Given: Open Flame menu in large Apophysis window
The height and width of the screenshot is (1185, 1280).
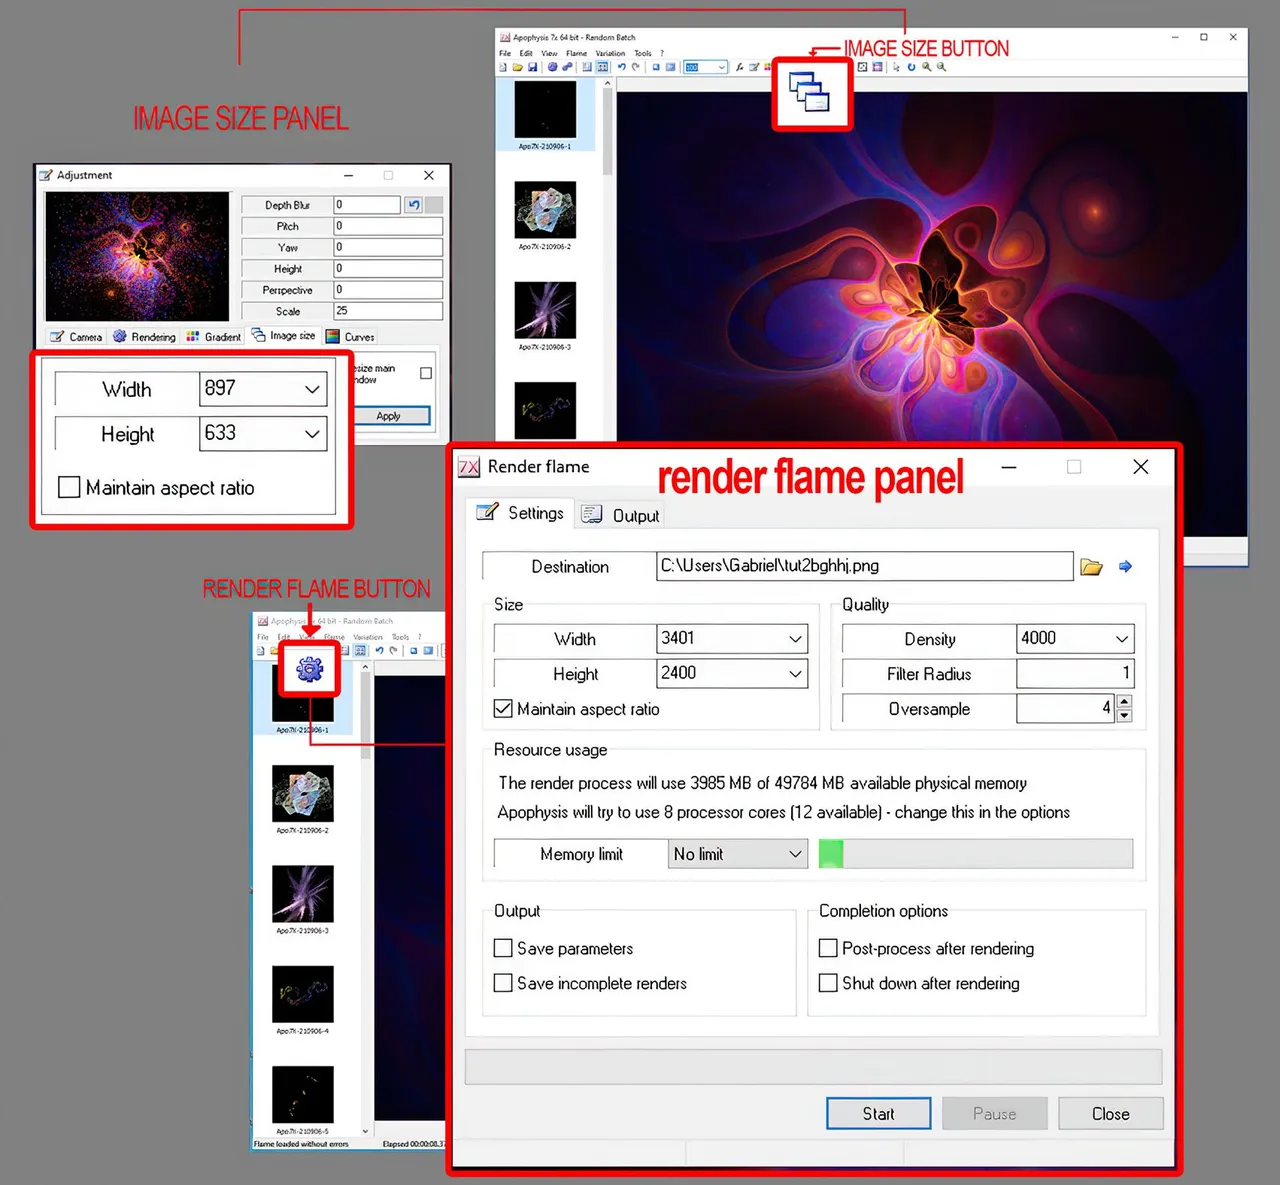Looking at the screenshot, I should (x=576, y=53).
